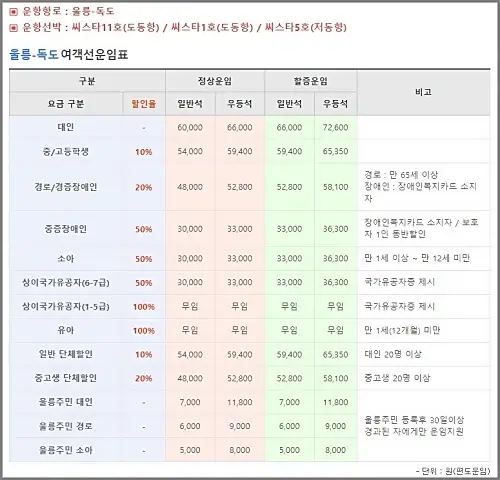This screenshot has height=480, width=500.
Task: Select the 울릉주민 소아 row label
Action: pyautogui.click(x=66, y=450)
